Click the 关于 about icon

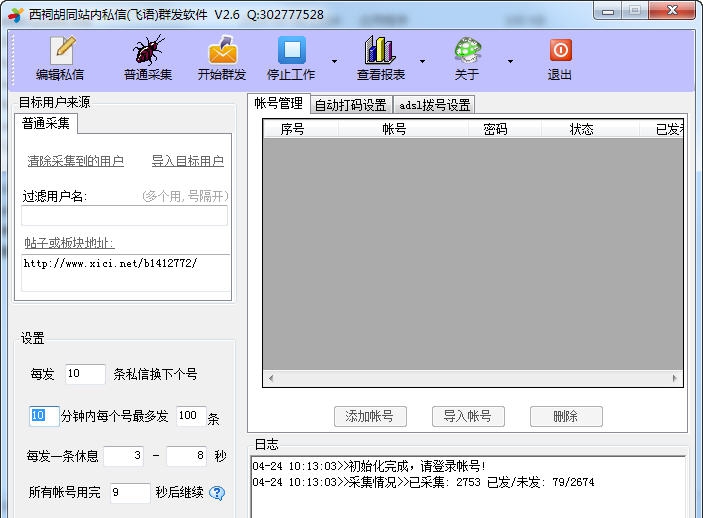click(467, 51)
